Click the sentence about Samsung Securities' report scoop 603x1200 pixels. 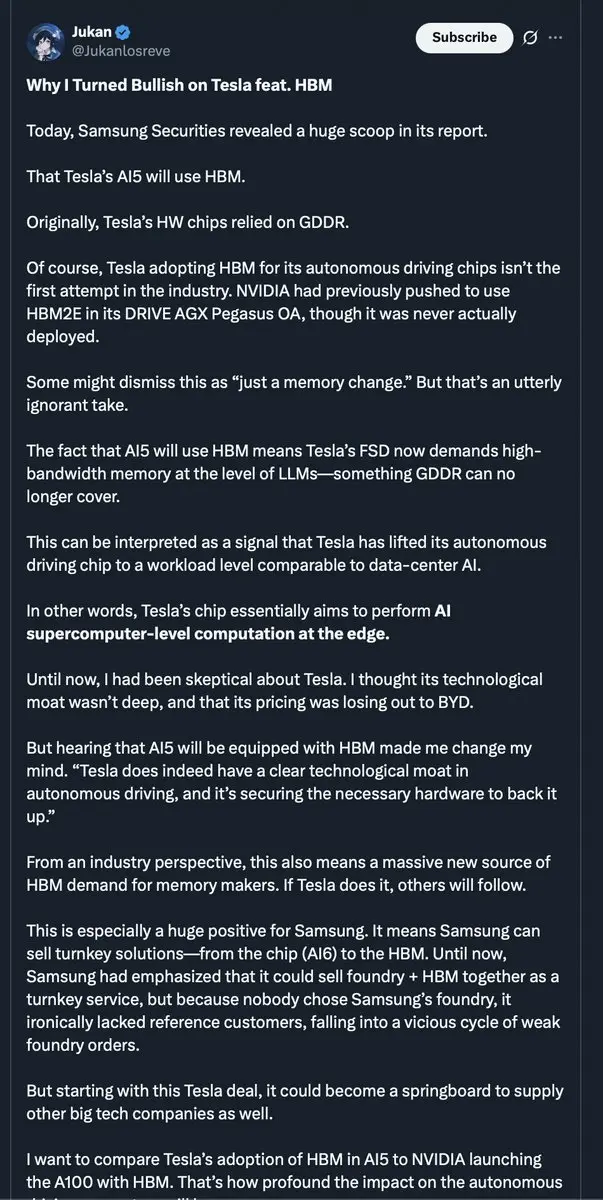click(x=257, y=131)
